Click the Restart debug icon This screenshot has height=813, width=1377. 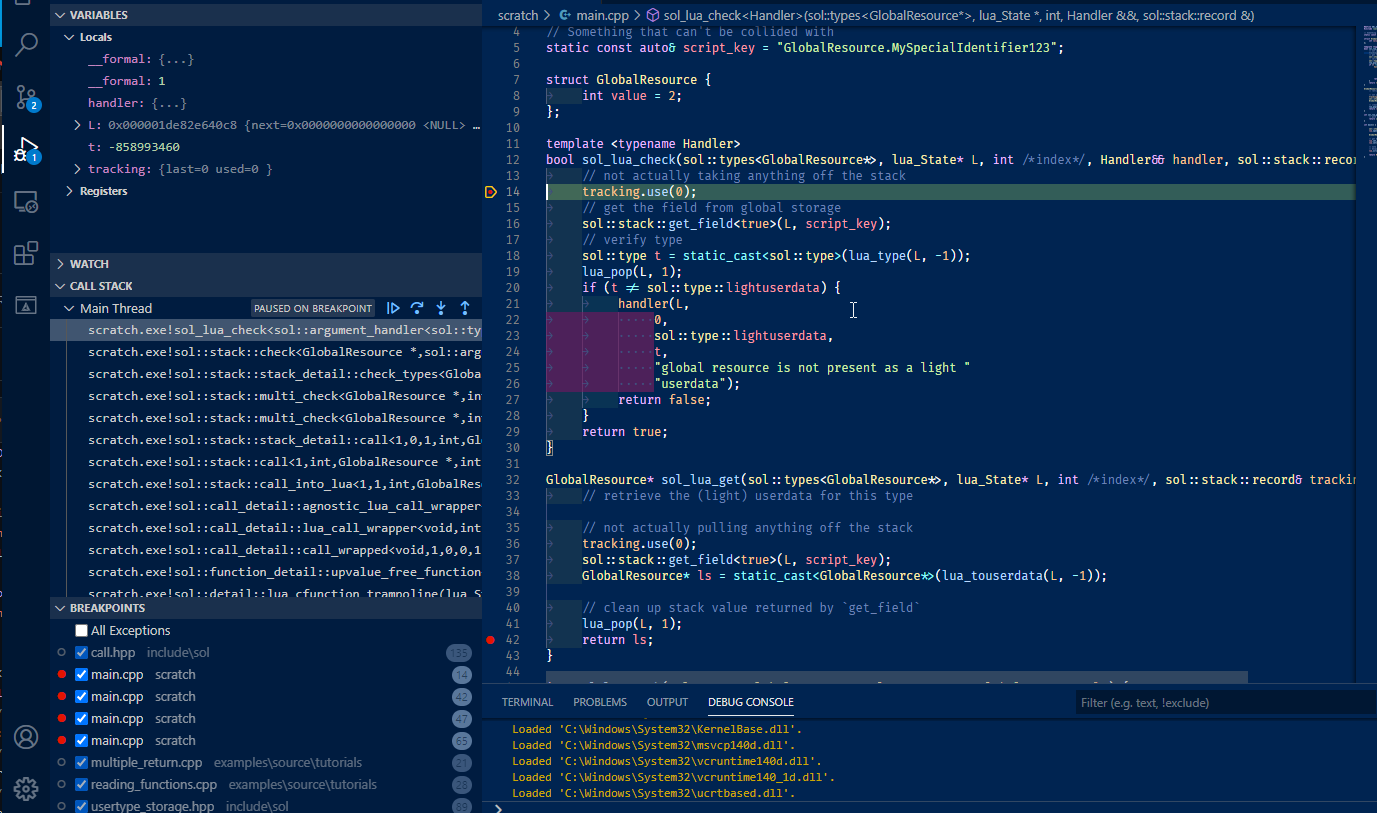click(x=416, y=308)
